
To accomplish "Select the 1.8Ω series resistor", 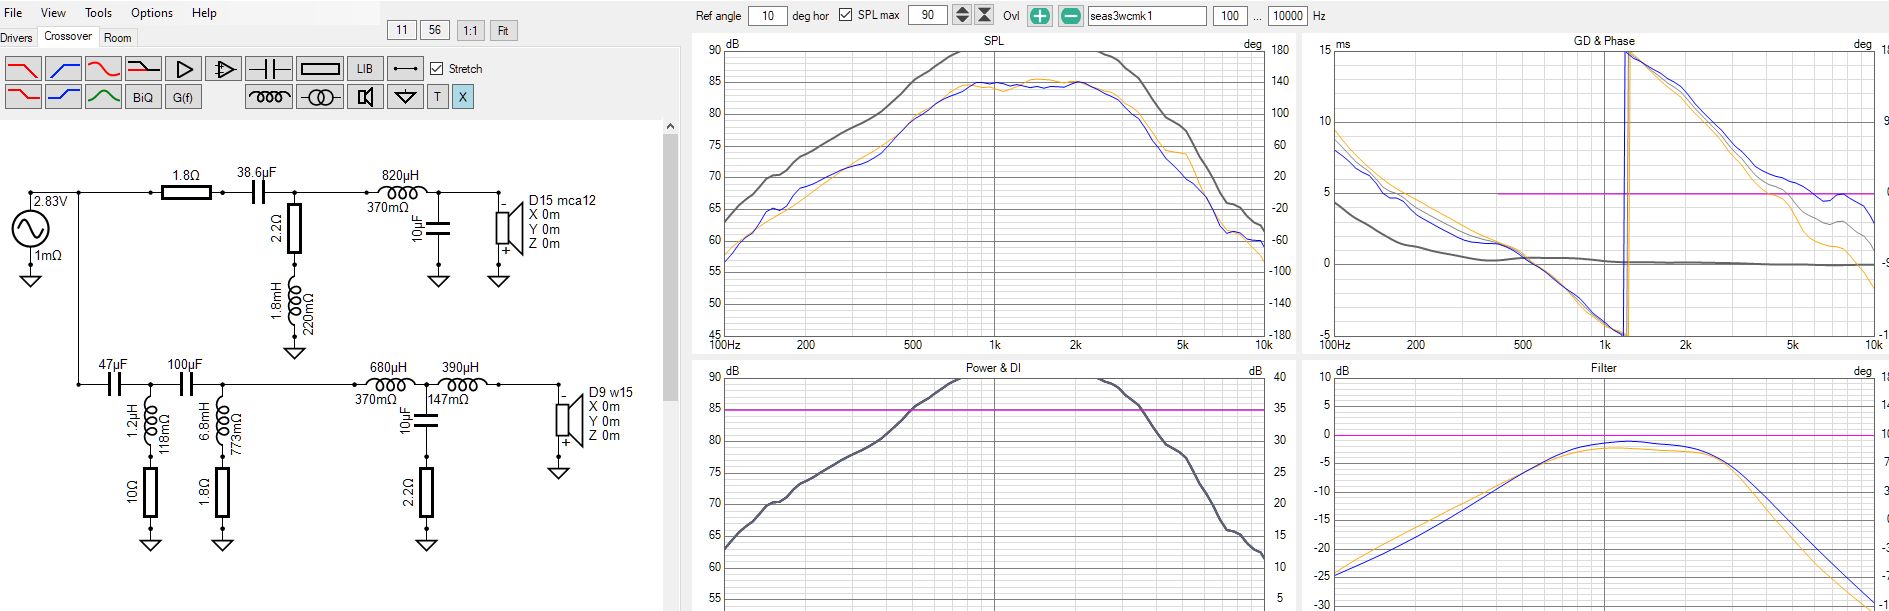I will 186,192.
